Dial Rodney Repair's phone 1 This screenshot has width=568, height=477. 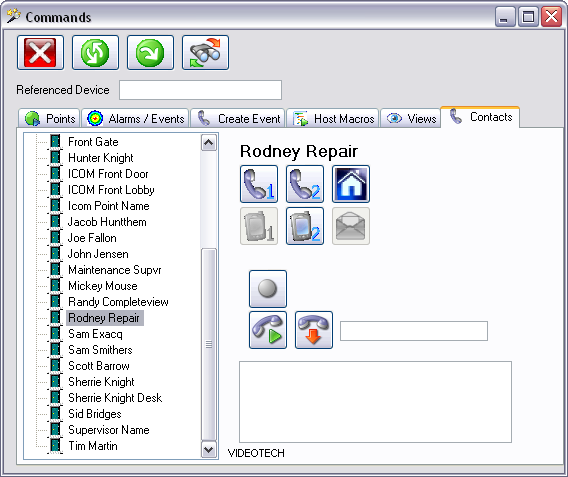tap(259, 184)
